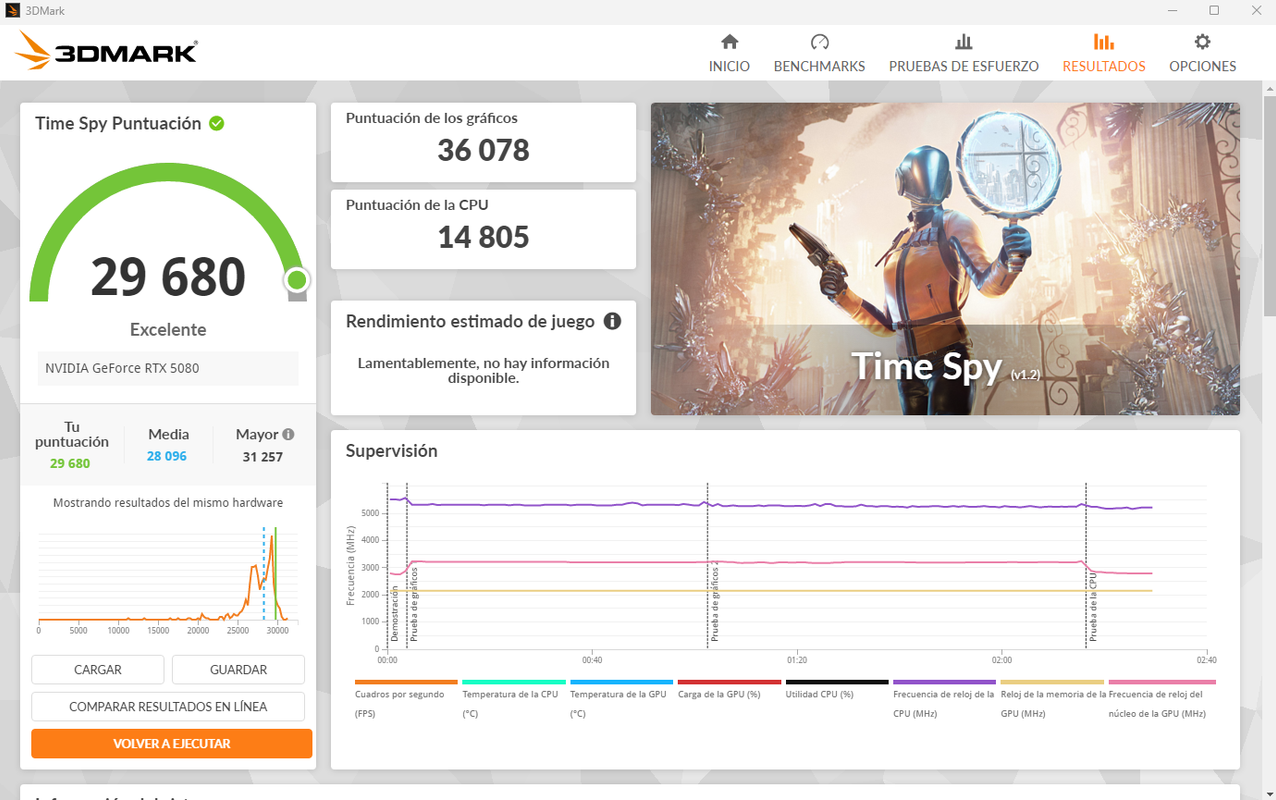This screenshot has height=800, width=1276.
Task: Toggle Frecuencia de reloj de la CPU legend
Action: 944,700
